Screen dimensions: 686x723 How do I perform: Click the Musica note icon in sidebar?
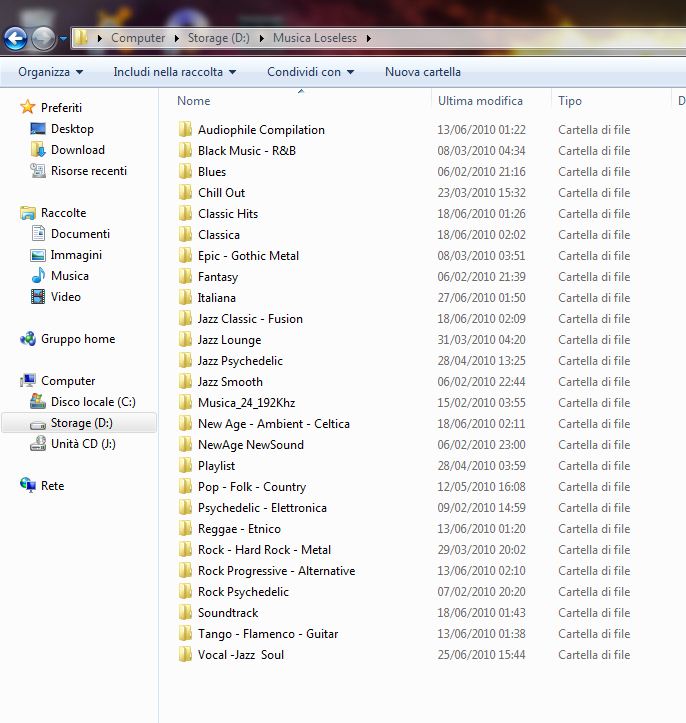[x=38, y=275]
